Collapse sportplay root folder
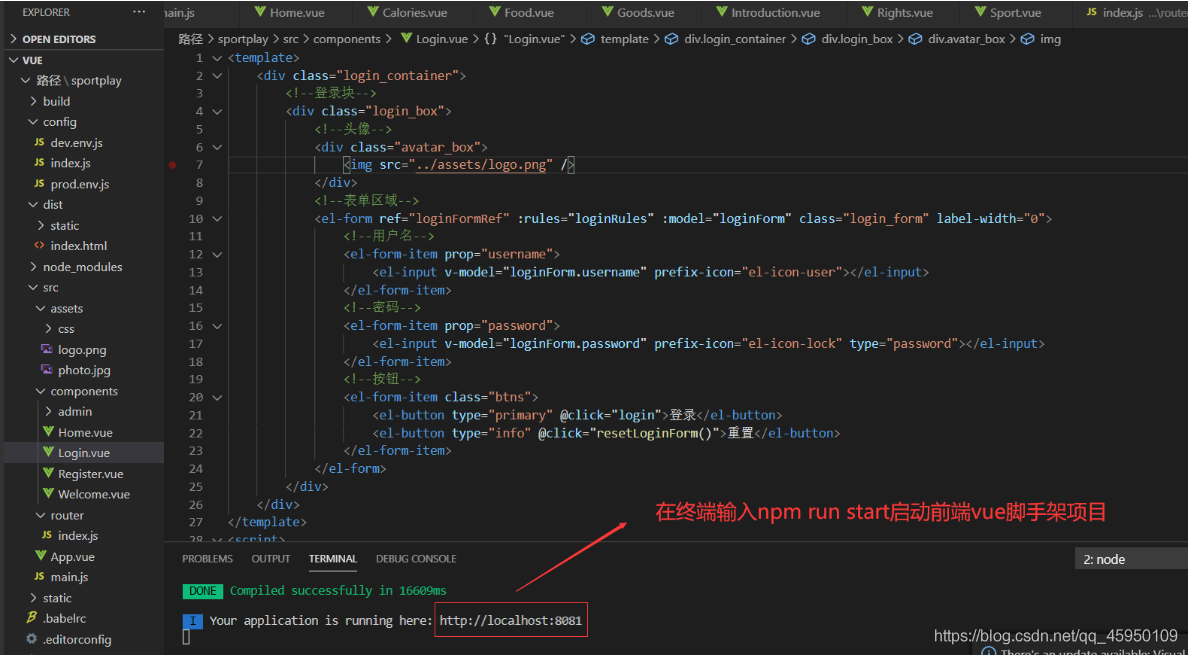Image resolution: width=1188 pixels, height=655 pixels. click(x=26, y=80)
